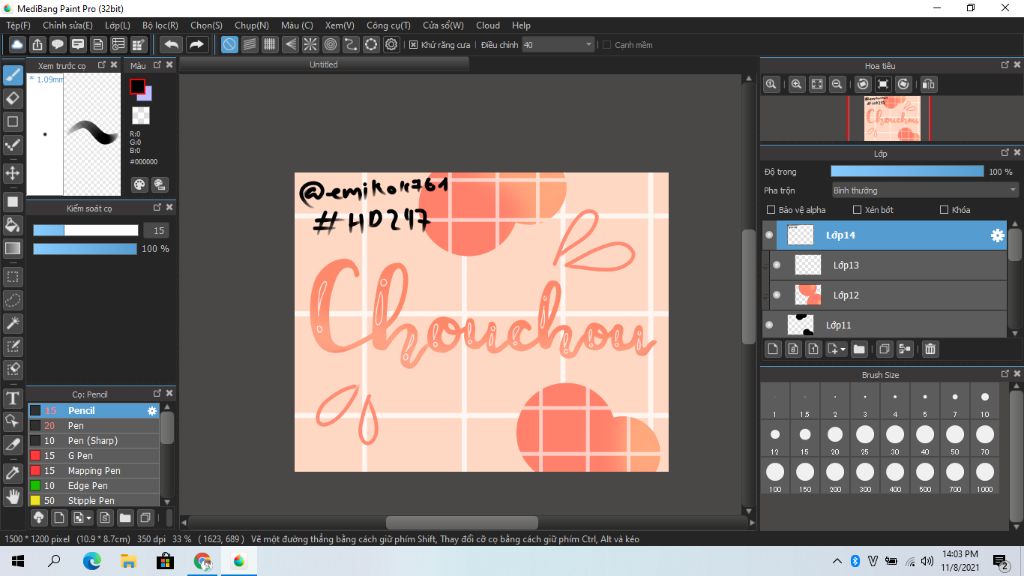Image resolution: width=1024 pixels, height=576 pixels.
Task: Enable the Xén bớt checkbox
Action: point(857,210)
